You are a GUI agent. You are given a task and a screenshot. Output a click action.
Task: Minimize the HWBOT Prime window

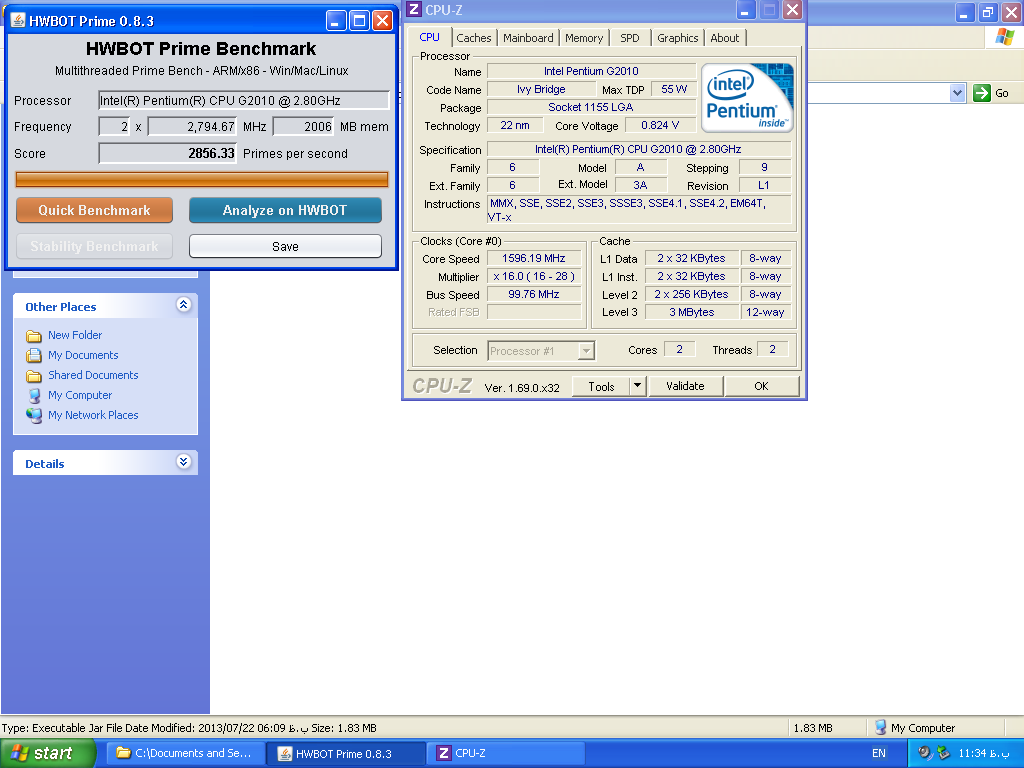336,21
